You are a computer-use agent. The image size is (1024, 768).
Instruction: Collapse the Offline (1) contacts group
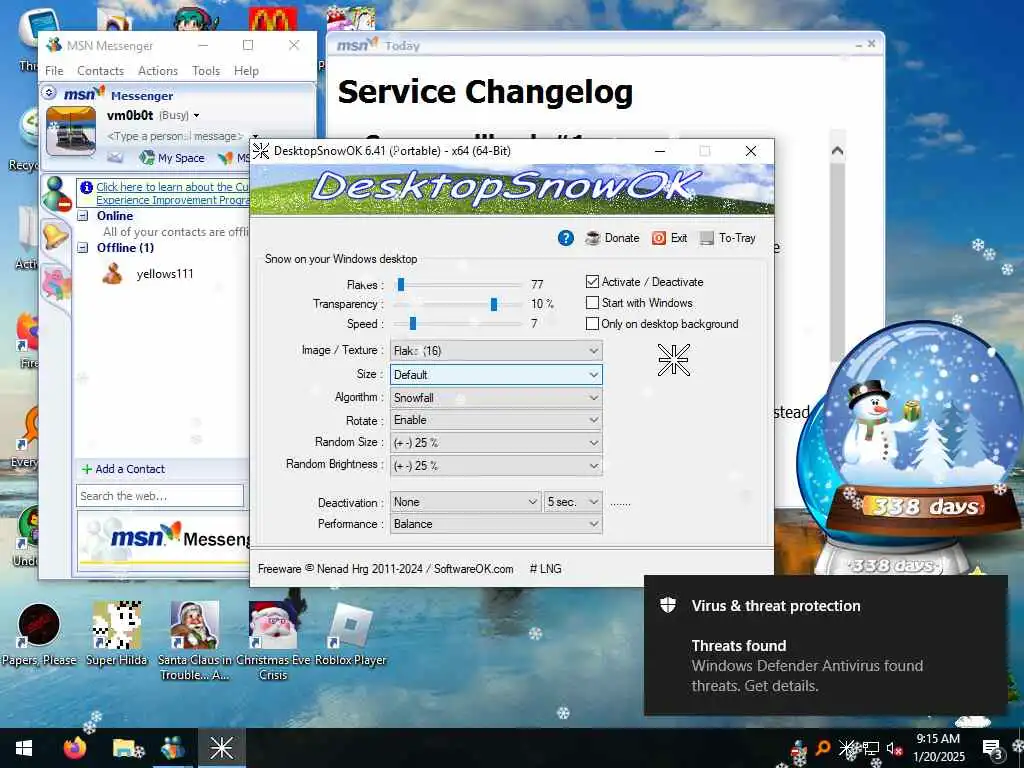click(x=83, y=248)
